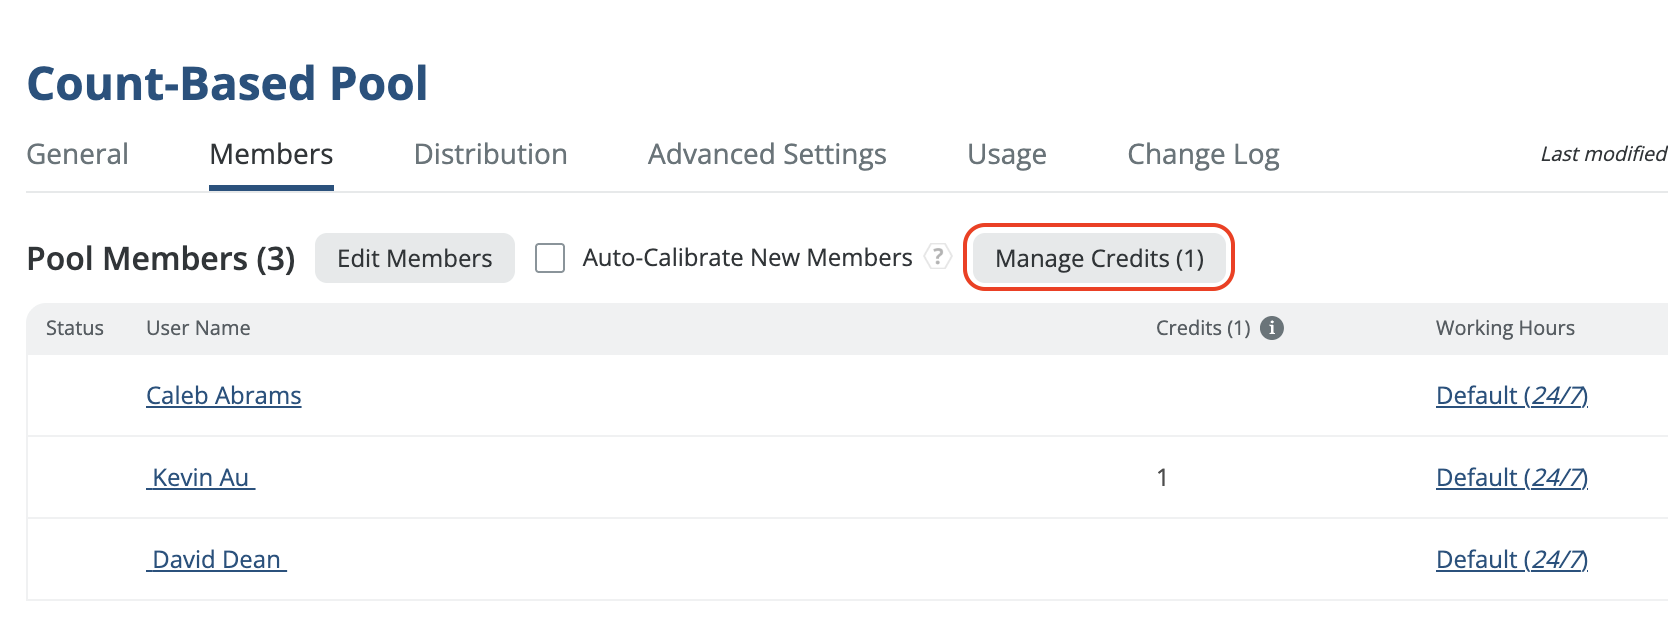Open the Usage tab
1668x622 pixels.
click(1007, 154)
